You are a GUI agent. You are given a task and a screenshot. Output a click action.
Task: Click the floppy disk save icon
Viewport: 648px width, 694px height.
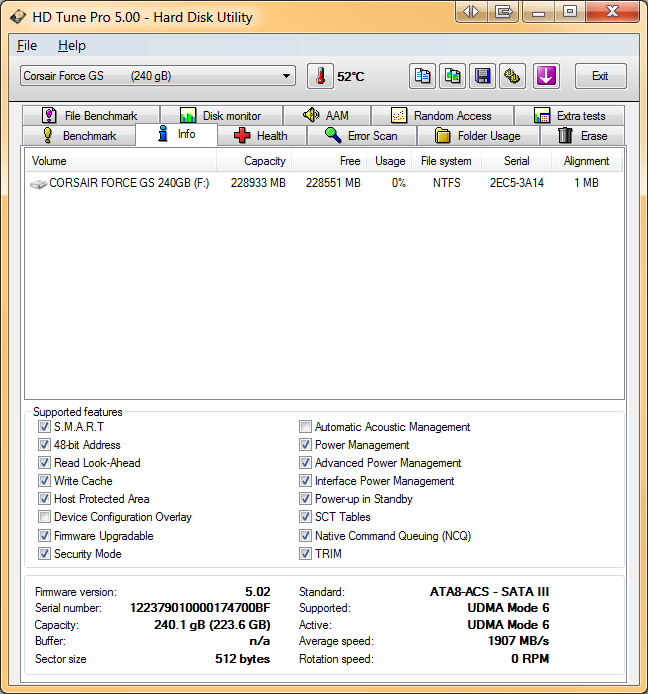(x=483, y=76)
